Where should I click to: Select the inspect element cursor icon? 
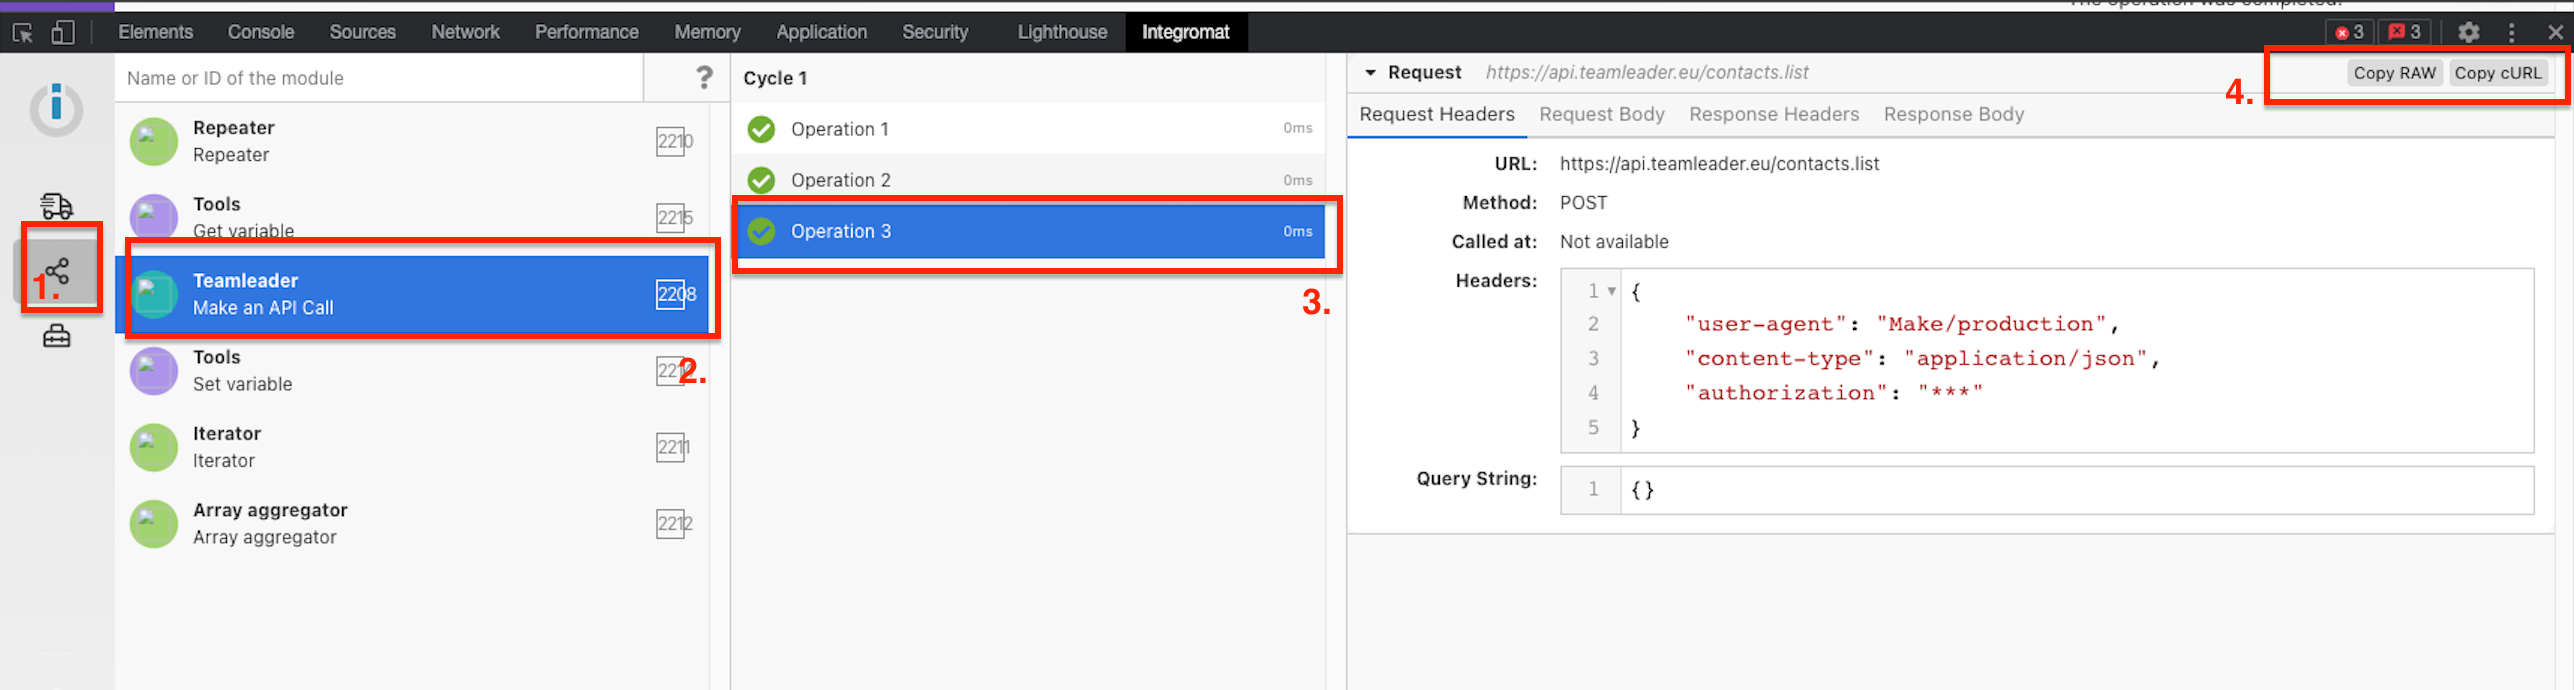tap(23, 32)
